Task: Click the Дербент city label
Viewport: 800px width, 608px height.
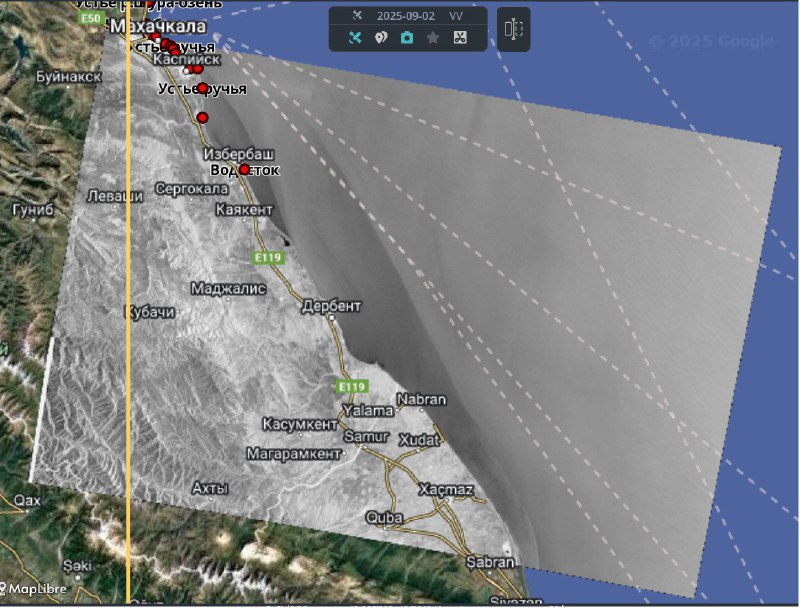Action: click(331, 305)
